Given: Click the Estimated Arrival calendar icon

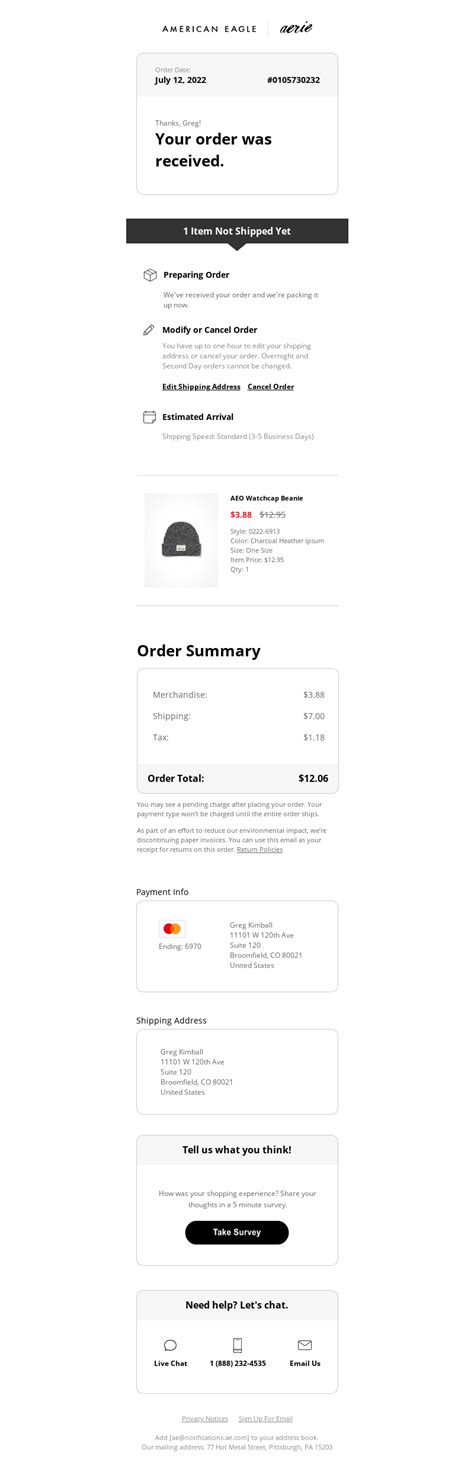Looking at the screenshot, I should tap(149, 417).
